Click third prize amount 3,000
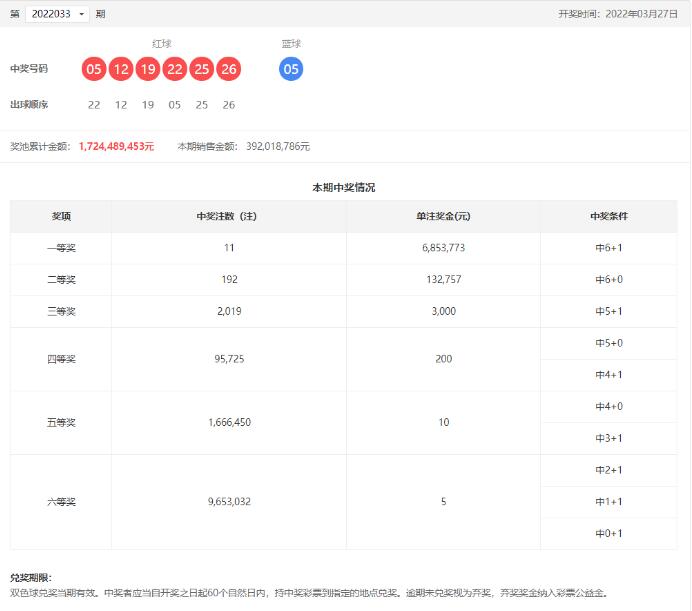Viewport: 692px width, 611px height. click(x=444, y=311)
